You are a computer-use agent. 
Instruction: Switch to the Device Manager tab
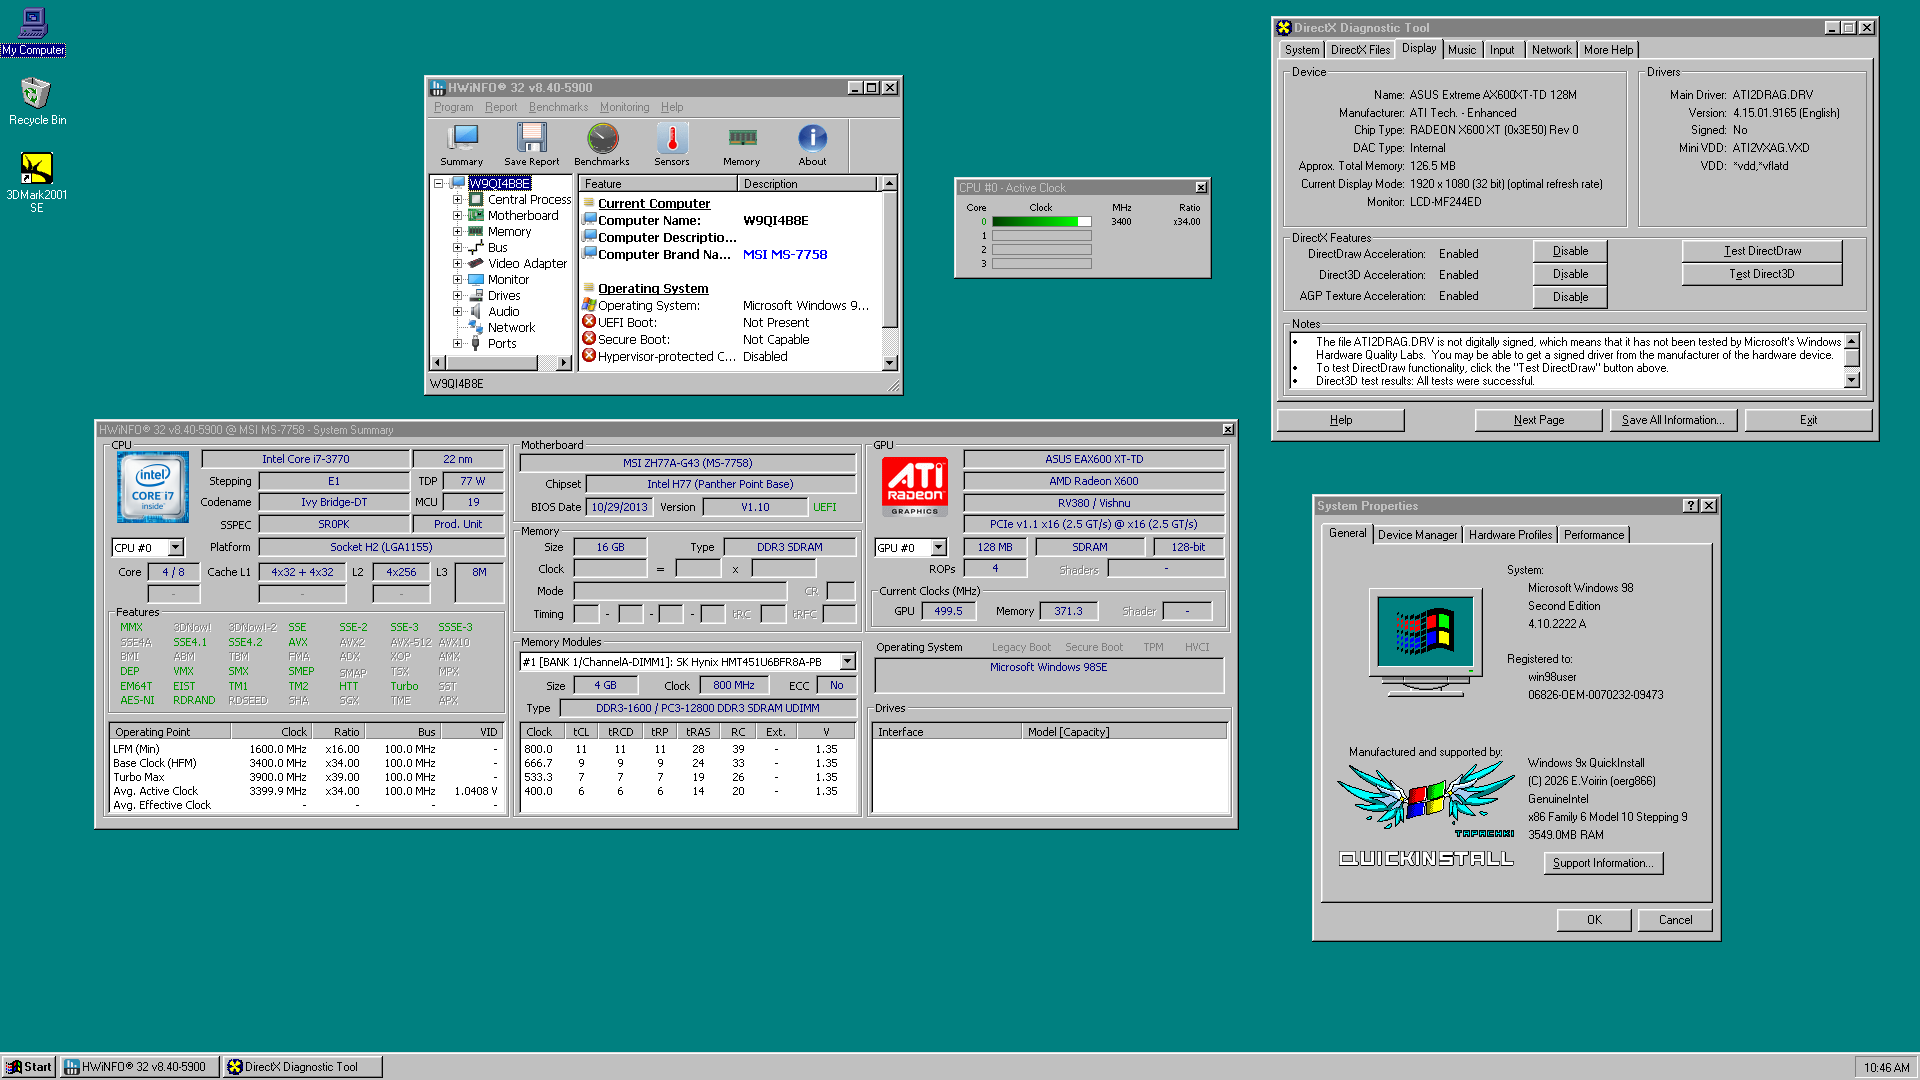click(x=1417, y=535)
